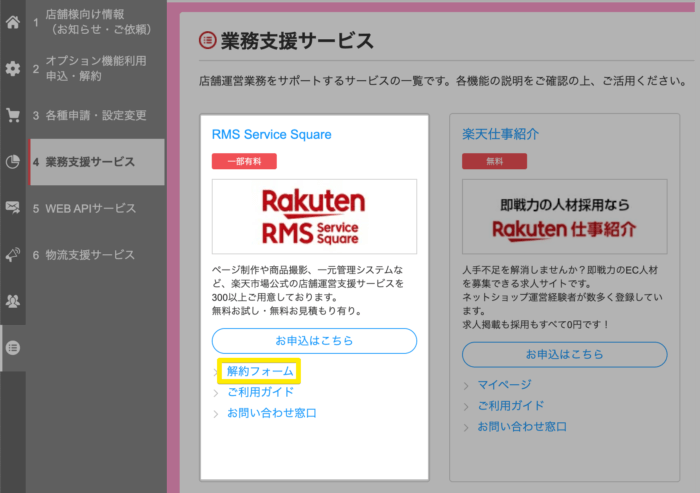Click chevron beside 楽天仕事紹介 ご利用ガイド
The image size is (700, 493).
point(466,407)
